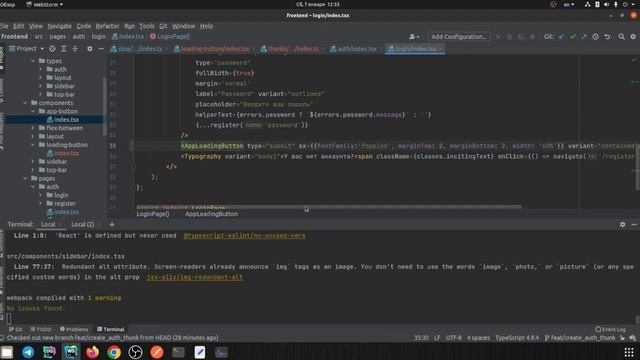Expand the sidebar folder under components

(33, 162)
